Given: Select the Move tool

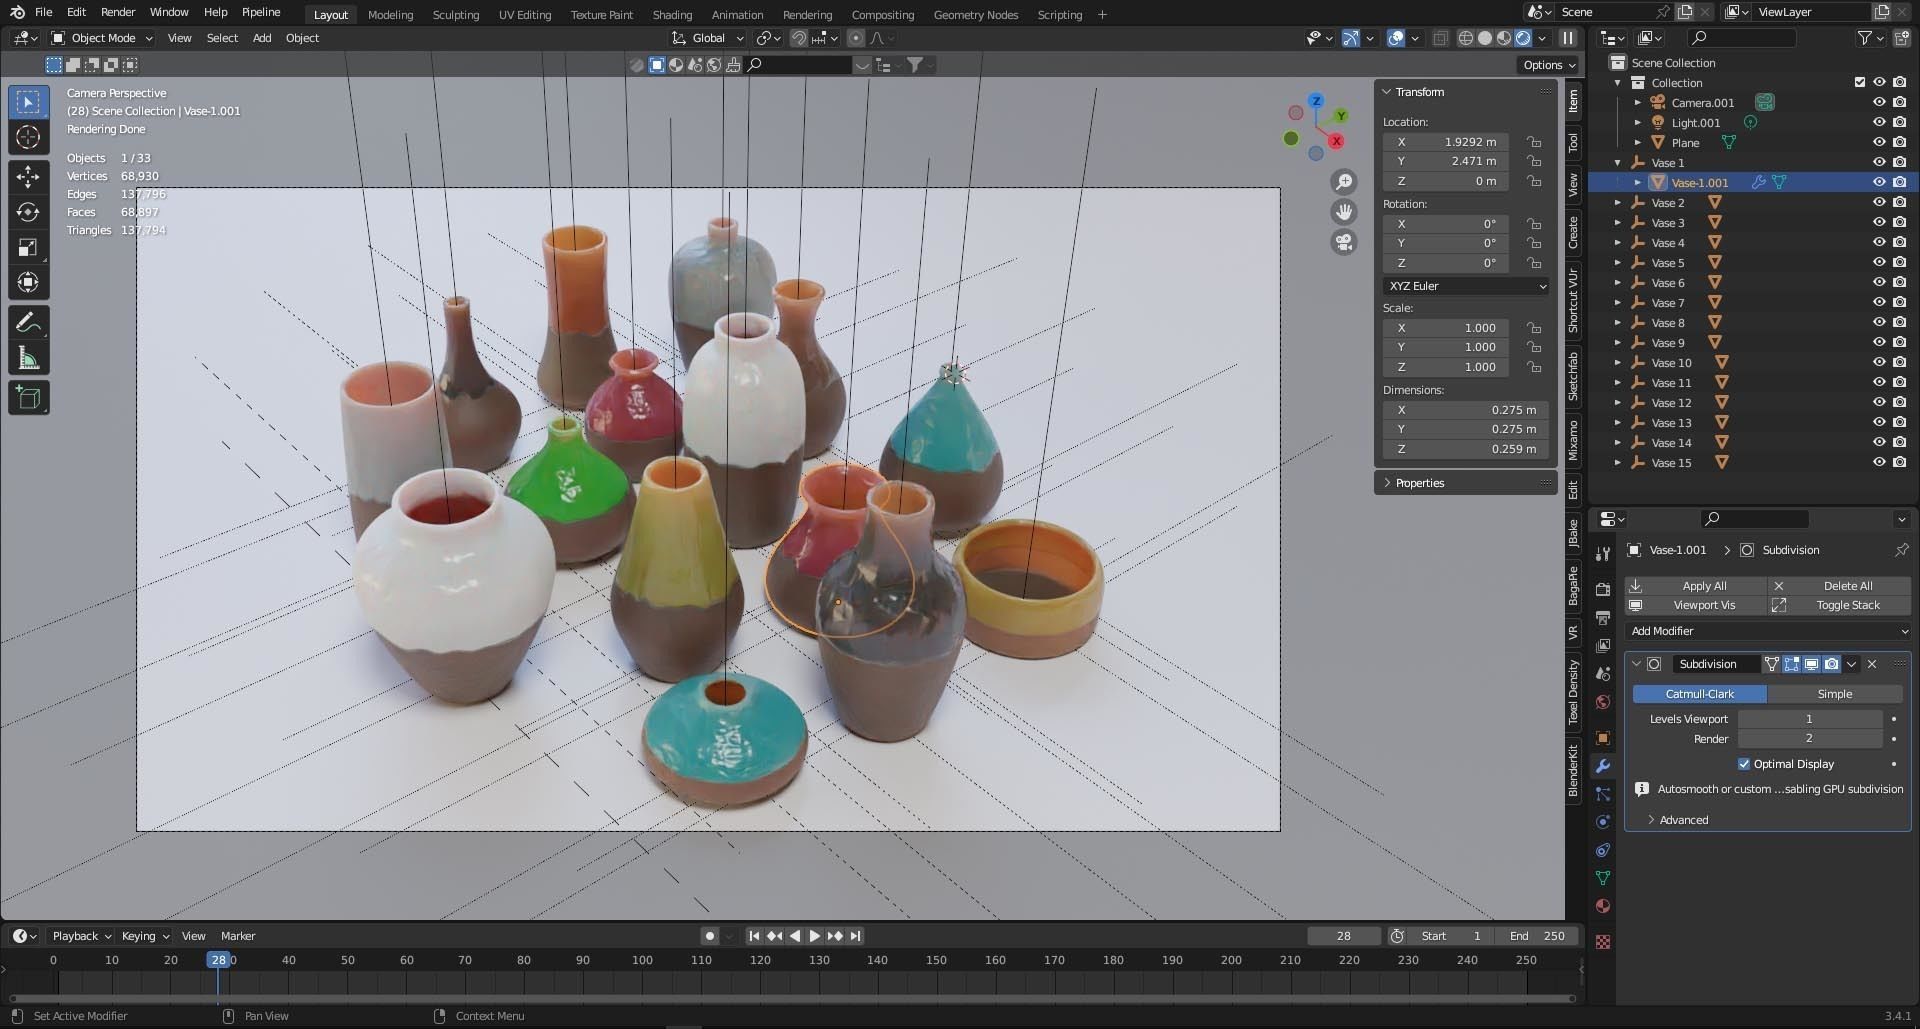Looking at the screenshot, I should pyautogui.click(x=28, y=177).
